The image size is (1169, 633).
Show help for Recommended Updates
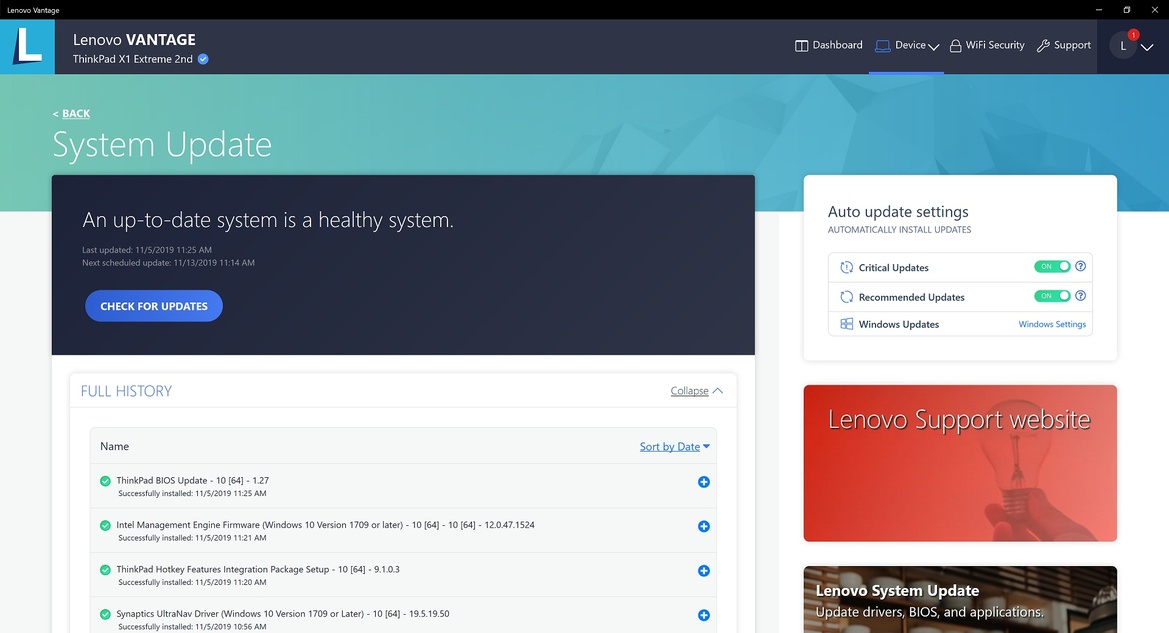tap(1080, 296)
